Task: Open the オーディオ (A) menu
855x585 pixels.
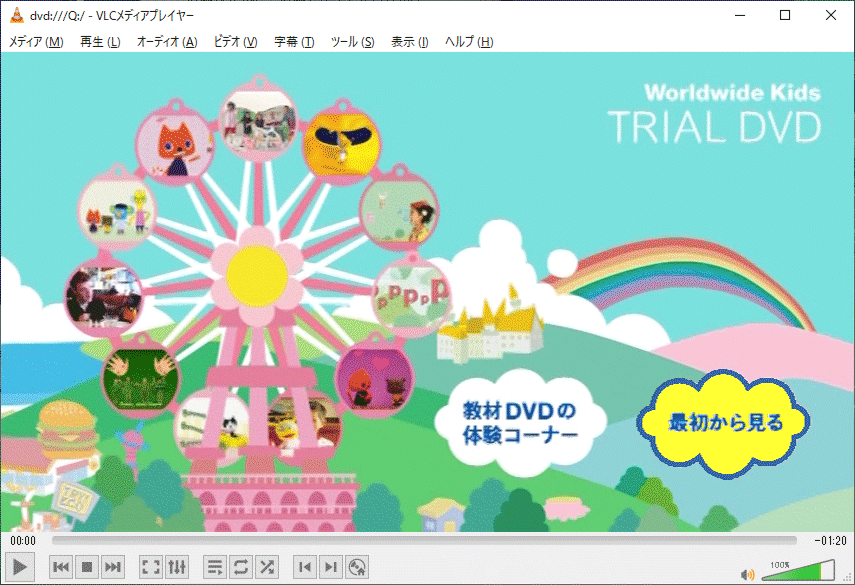Action: pos(167,42)
